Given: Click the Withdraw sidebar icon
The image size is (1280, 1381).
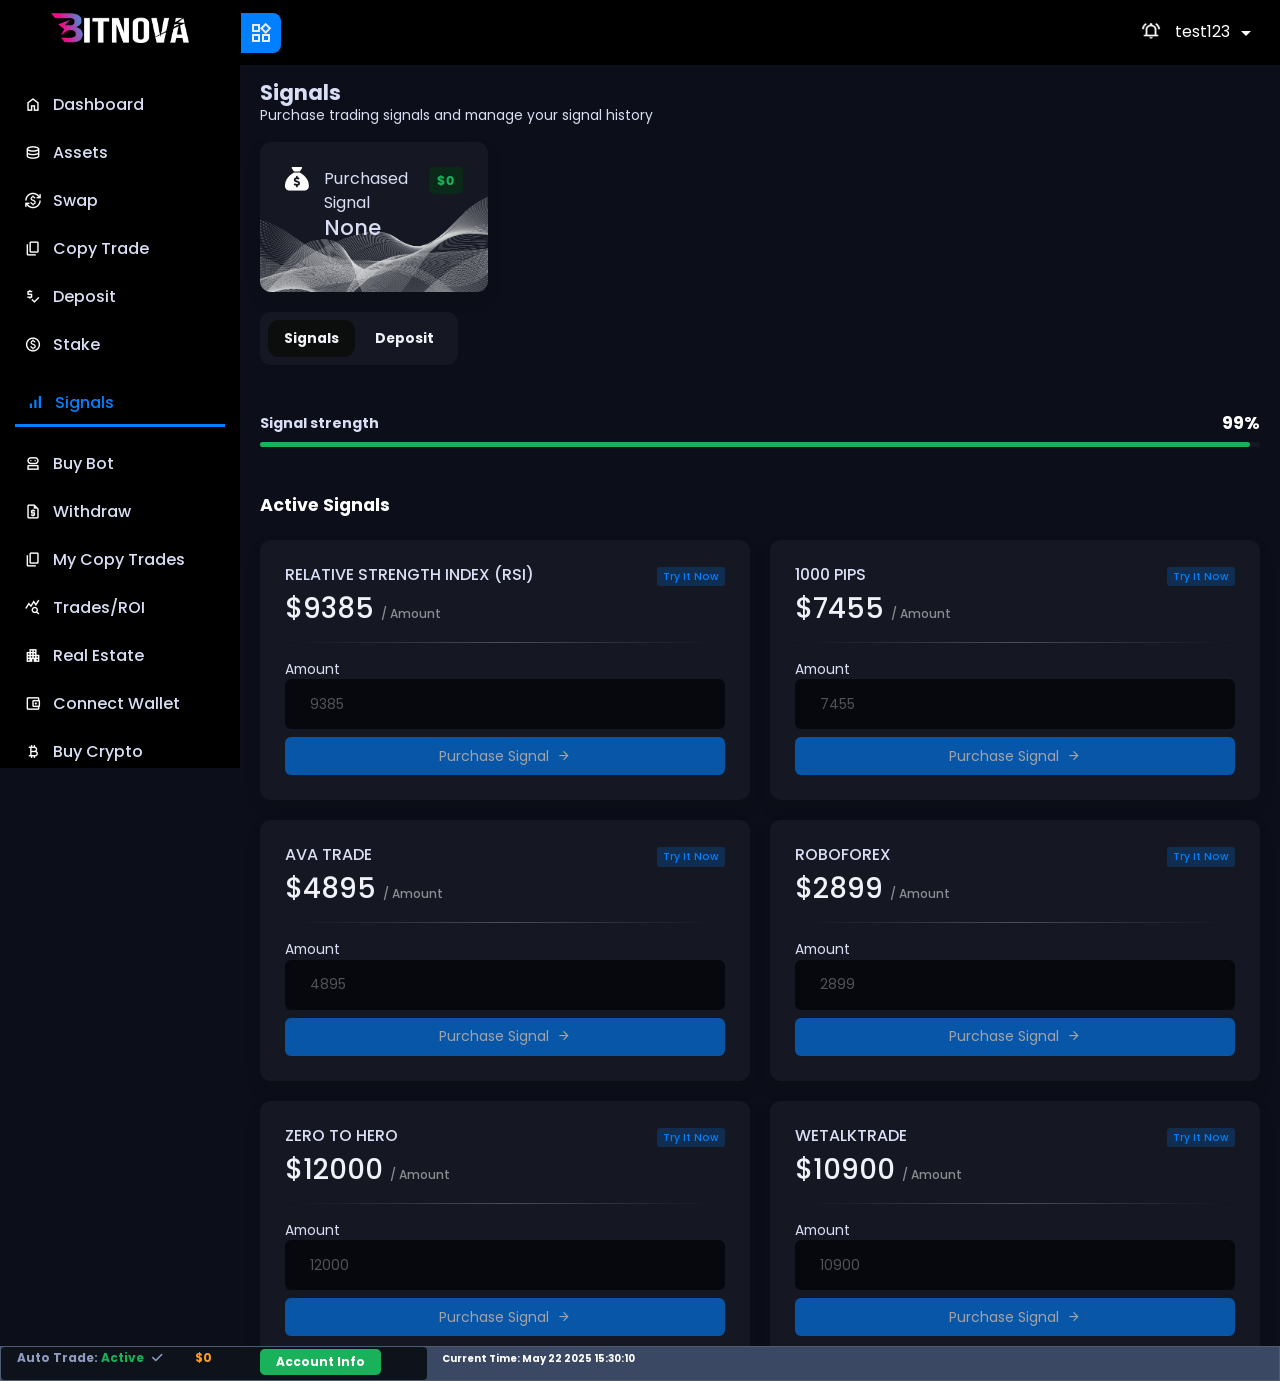Looking at the screenshot, I should (x=33, y=512).
